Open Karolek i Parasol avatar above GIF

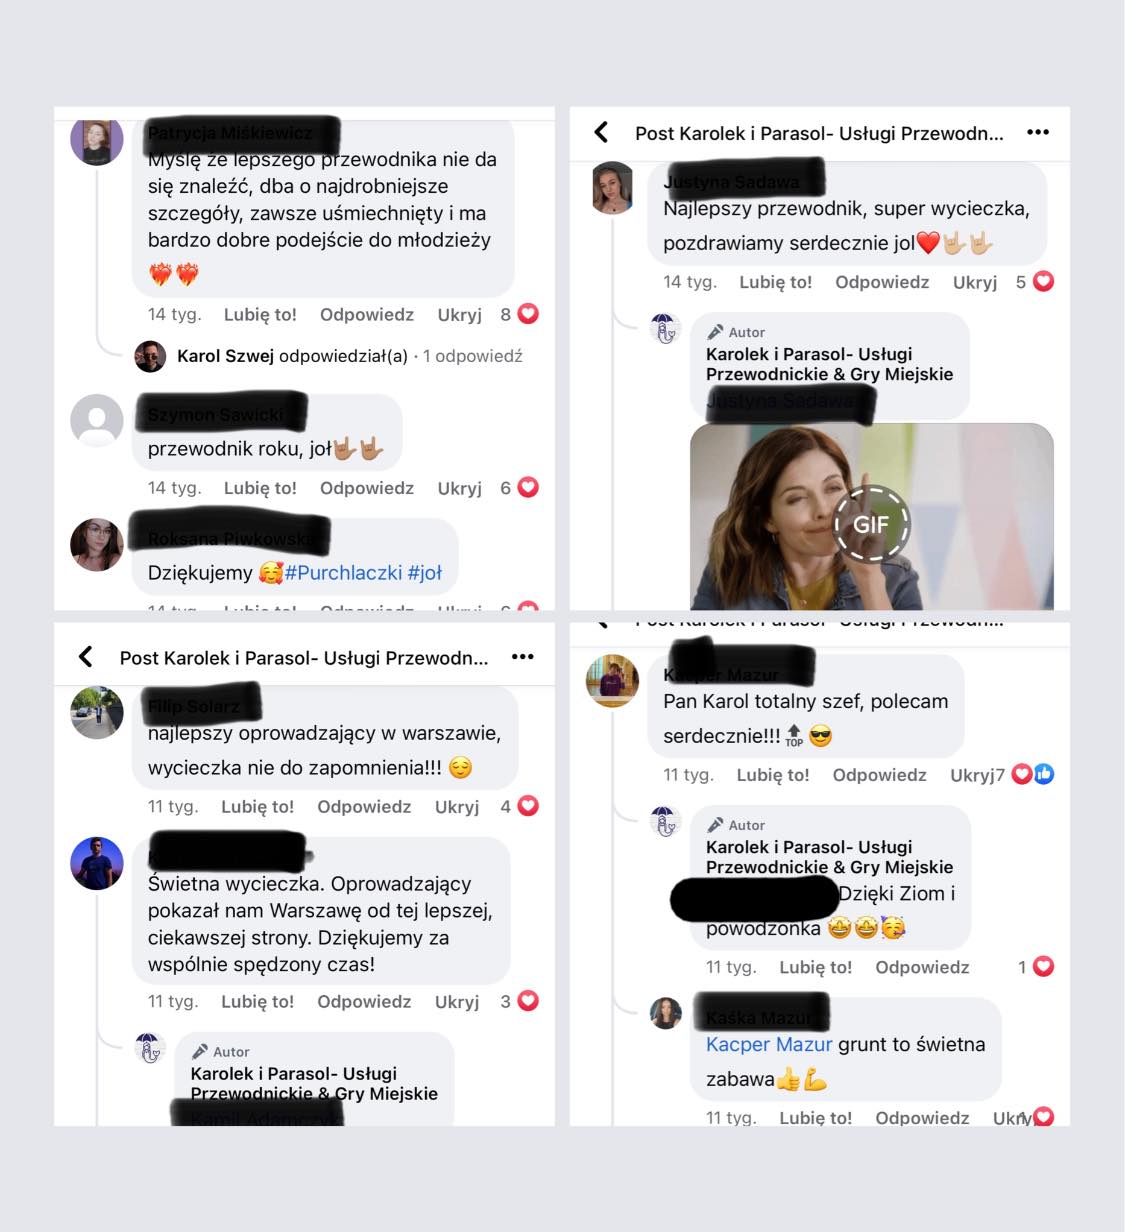pos(665,329)
